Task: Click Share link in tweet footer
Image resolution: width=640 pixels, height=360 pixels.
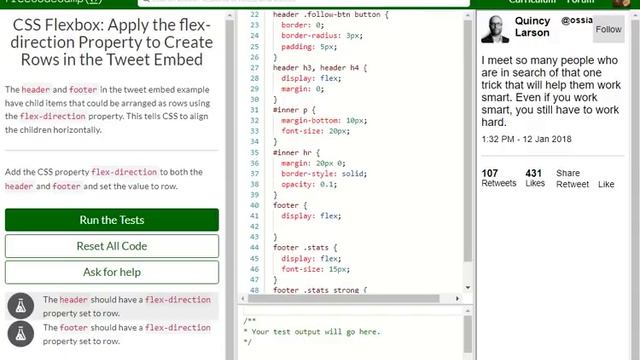Action: click(568, 173)
